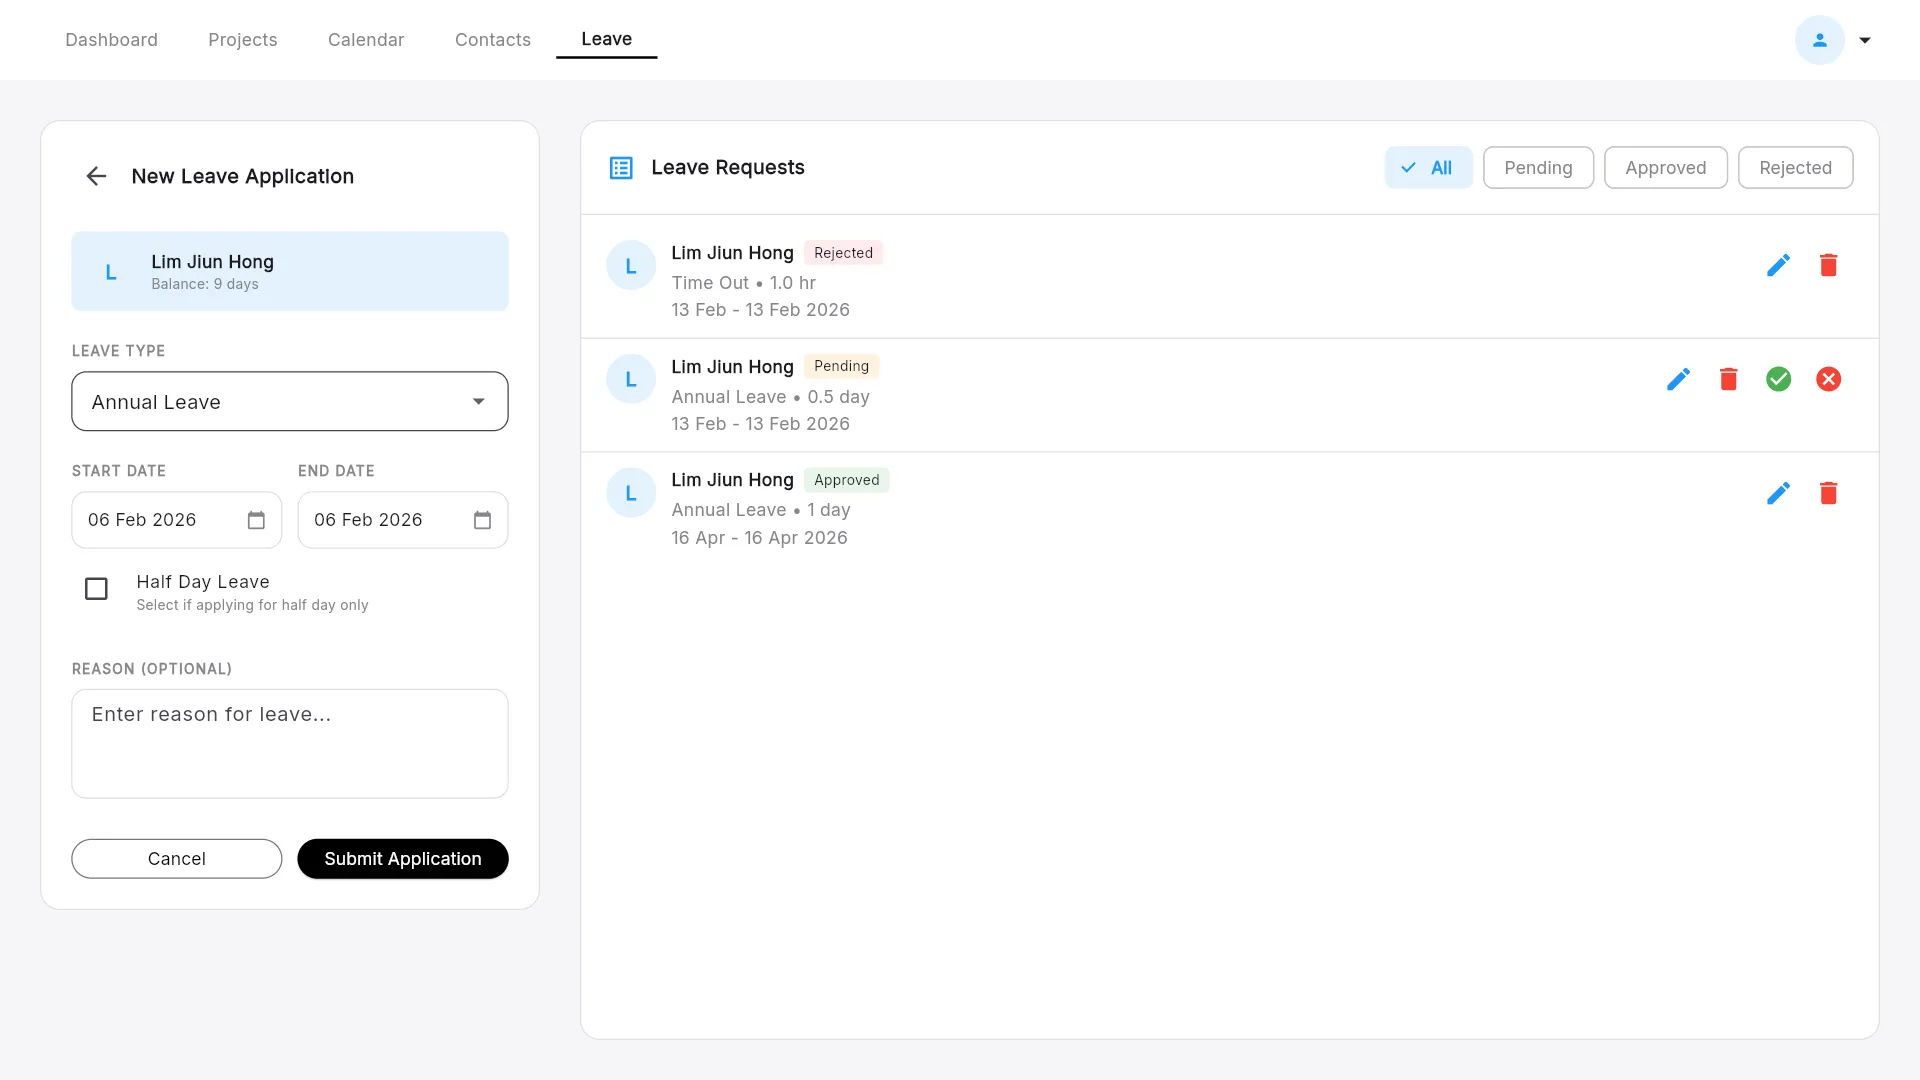Open the Start Date calendar picker icon
1920x1080 pixels.
click(x=256, y=520)
